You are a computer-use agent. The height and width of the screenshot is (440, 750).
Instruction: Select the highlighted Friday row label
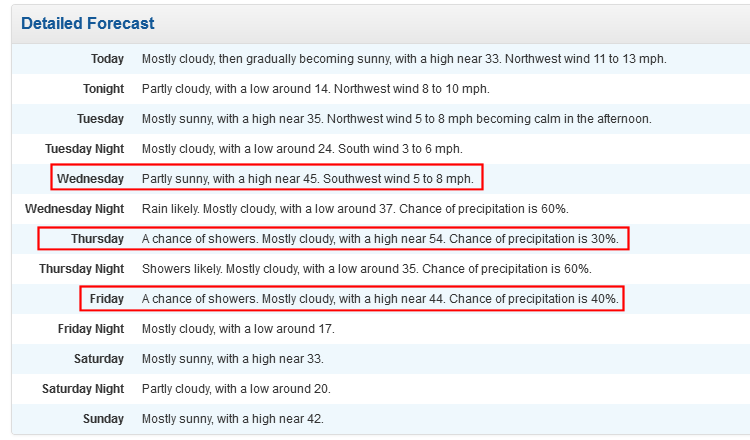107,299
